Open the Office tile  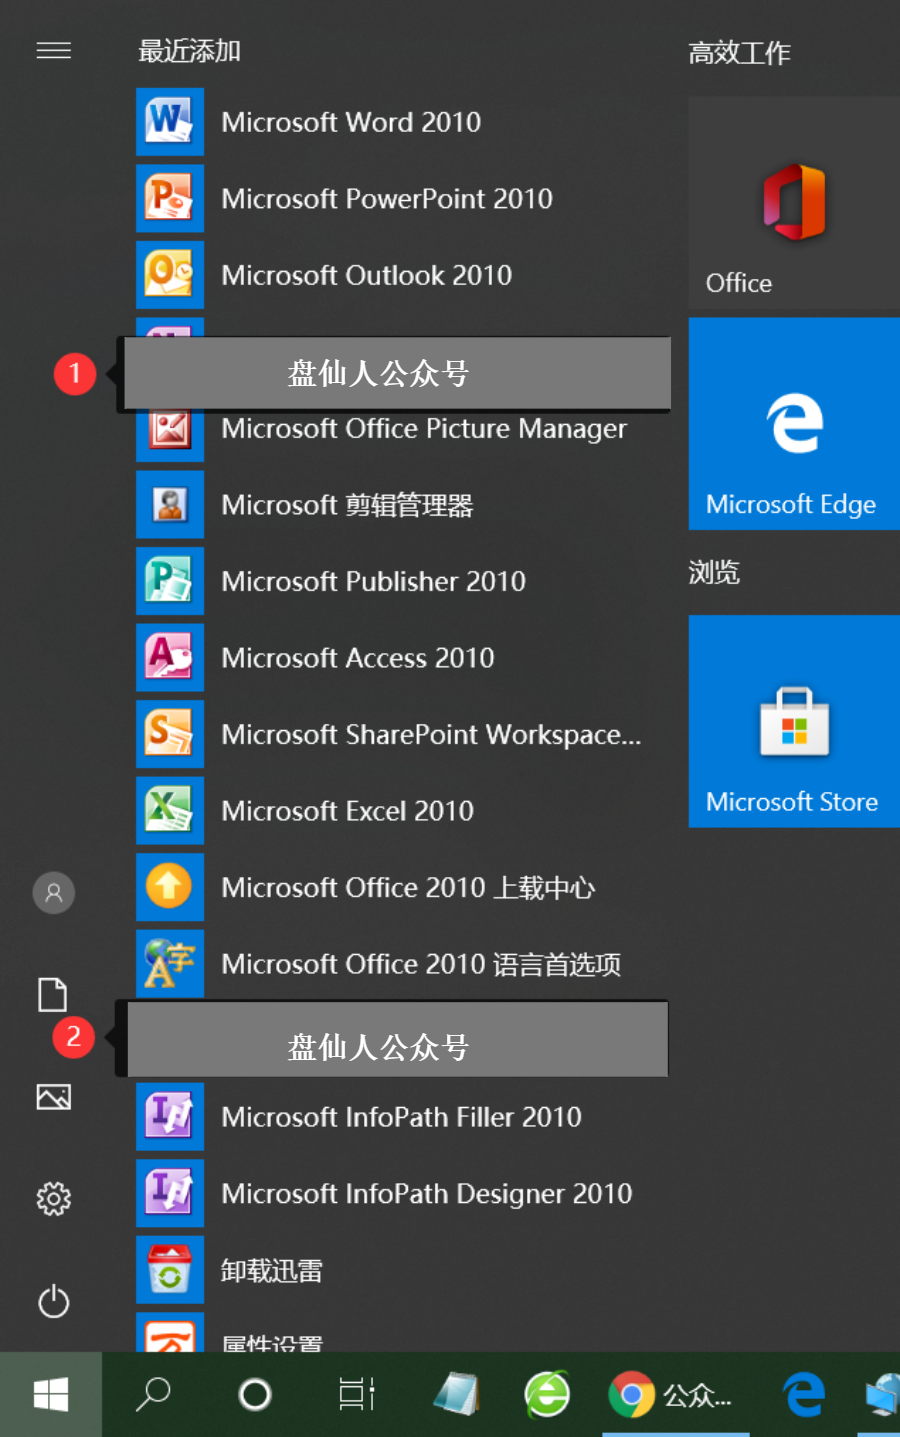[794, 204]
